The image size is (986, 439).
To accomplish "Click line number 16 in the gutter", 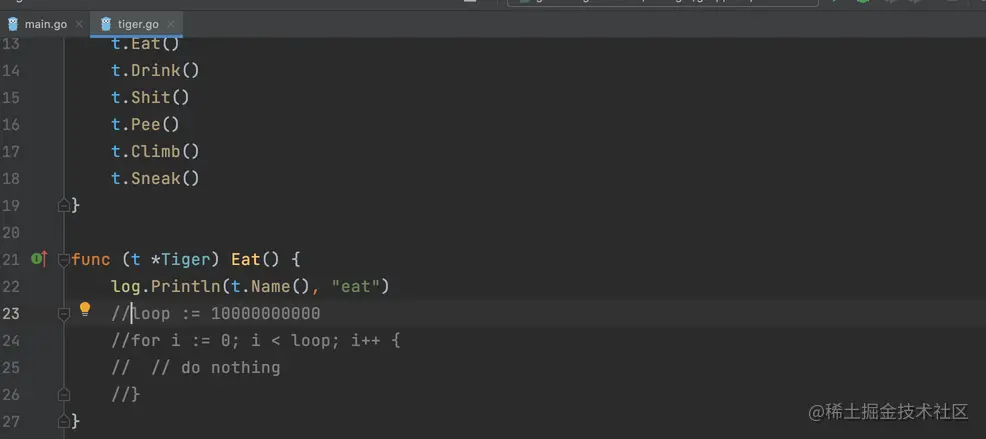I will pyautogui.click(x=11, y=124).
